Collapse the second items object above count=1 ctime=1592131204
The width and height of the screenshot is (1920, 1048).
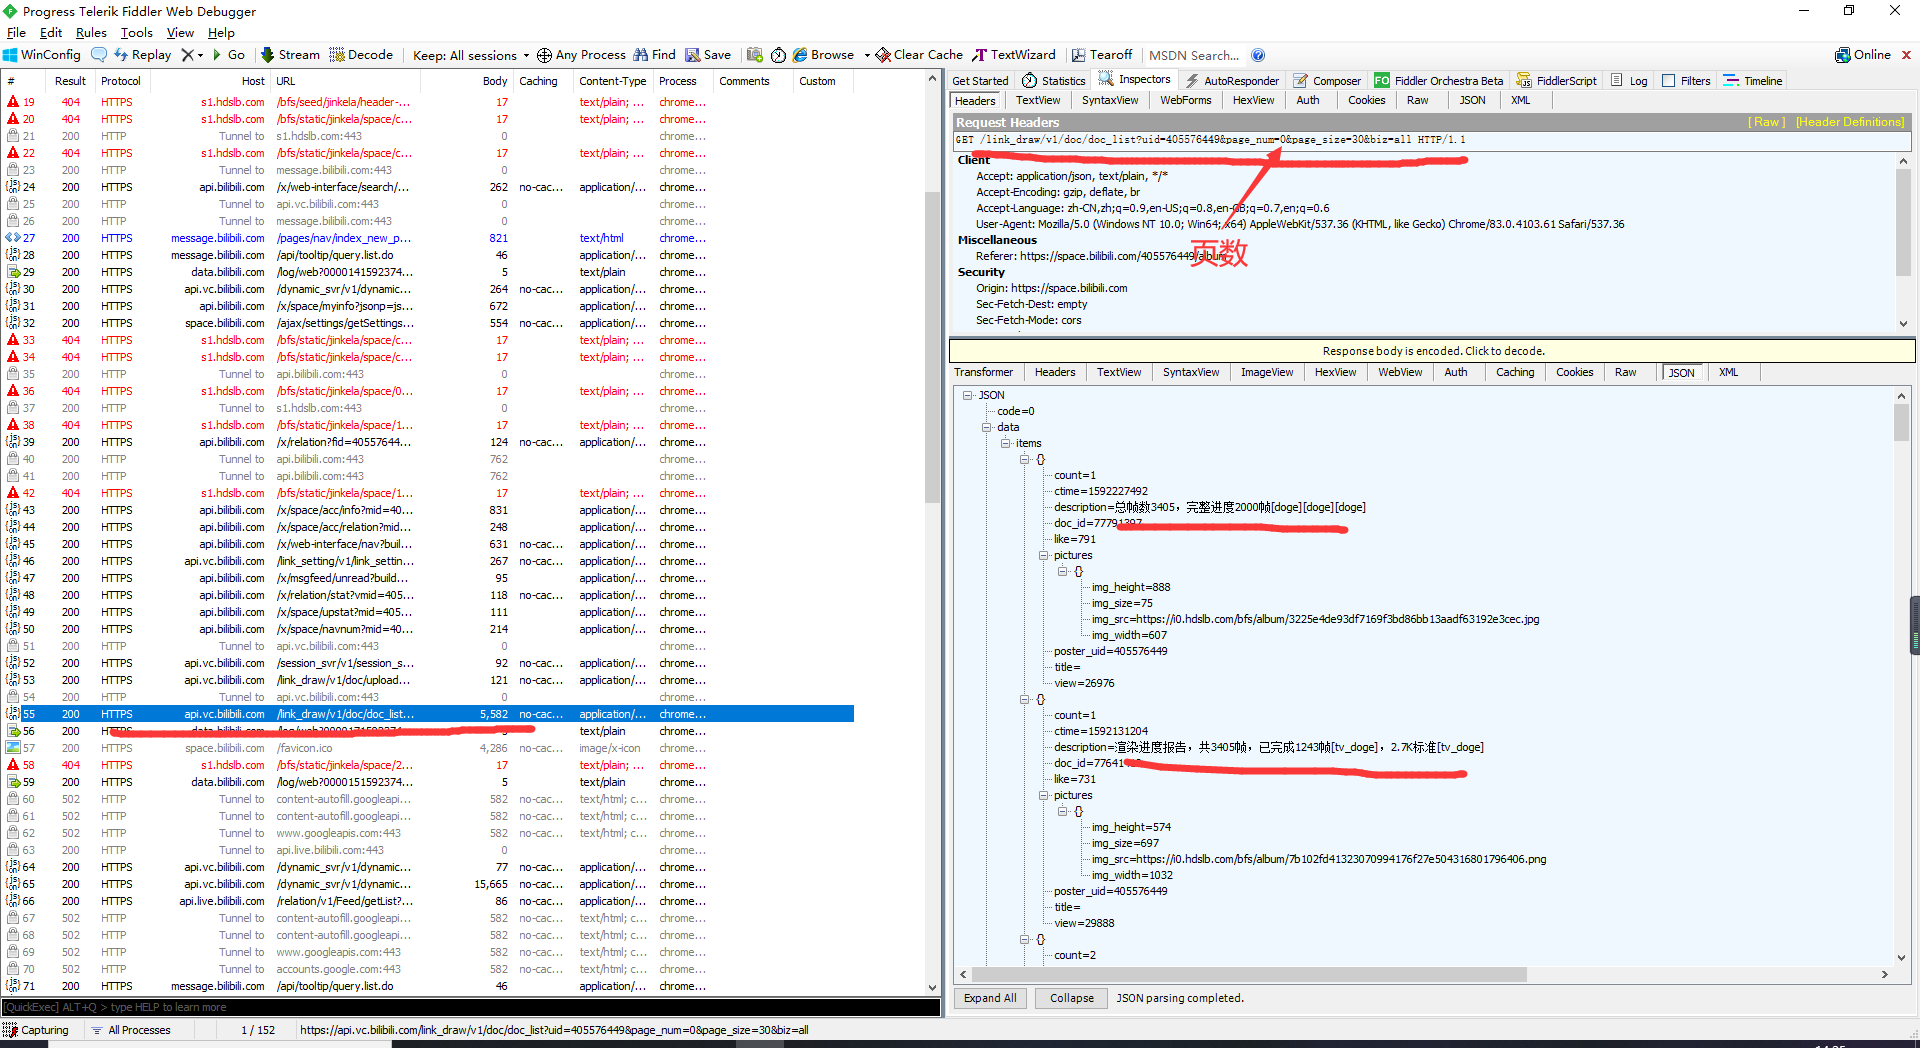tap(1024, 700)
